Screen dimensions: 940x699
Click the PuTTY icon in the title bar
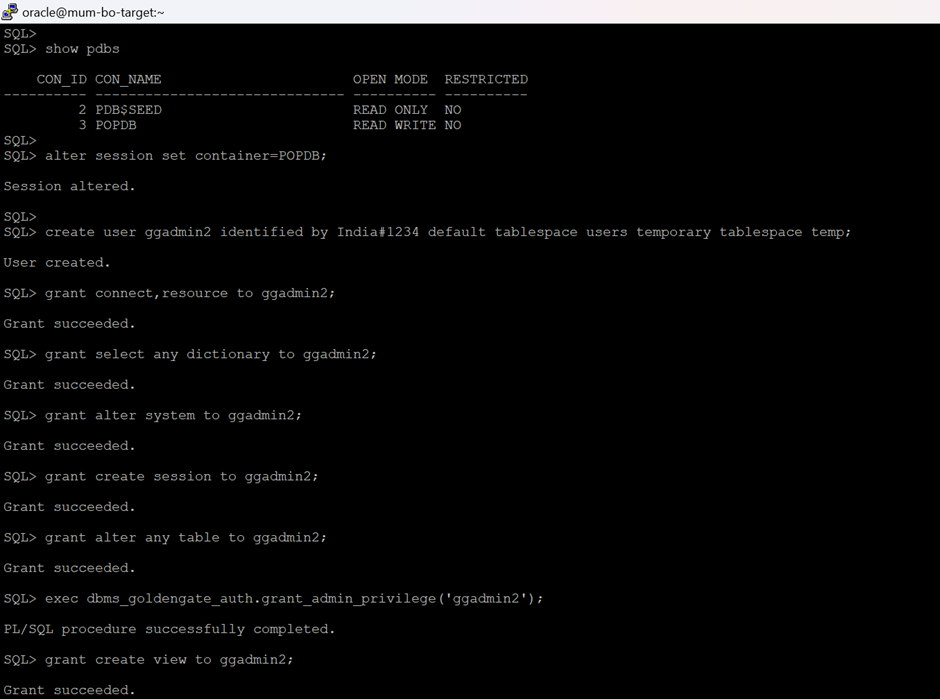(x=10, y=12)
